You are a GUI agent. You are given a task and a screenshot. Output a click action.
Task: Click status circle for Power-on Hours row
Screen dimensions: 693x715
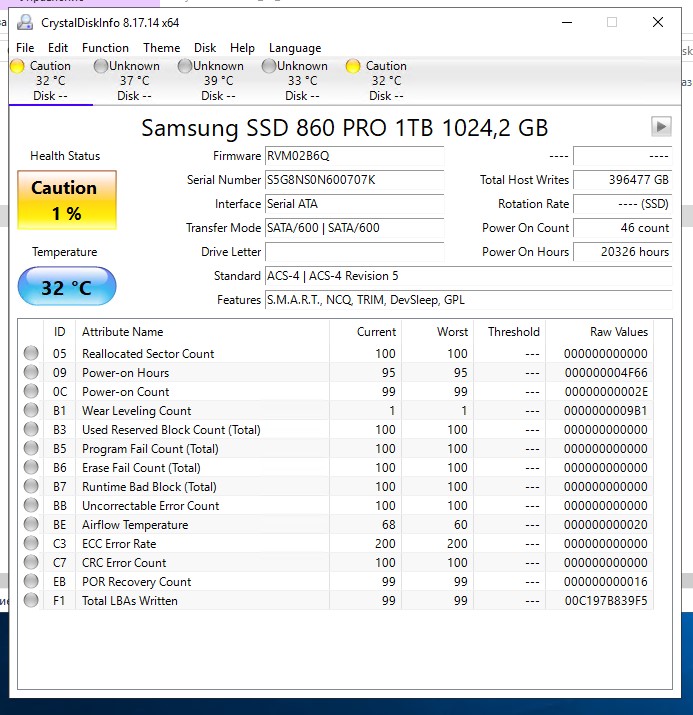(x=31, y=372)
